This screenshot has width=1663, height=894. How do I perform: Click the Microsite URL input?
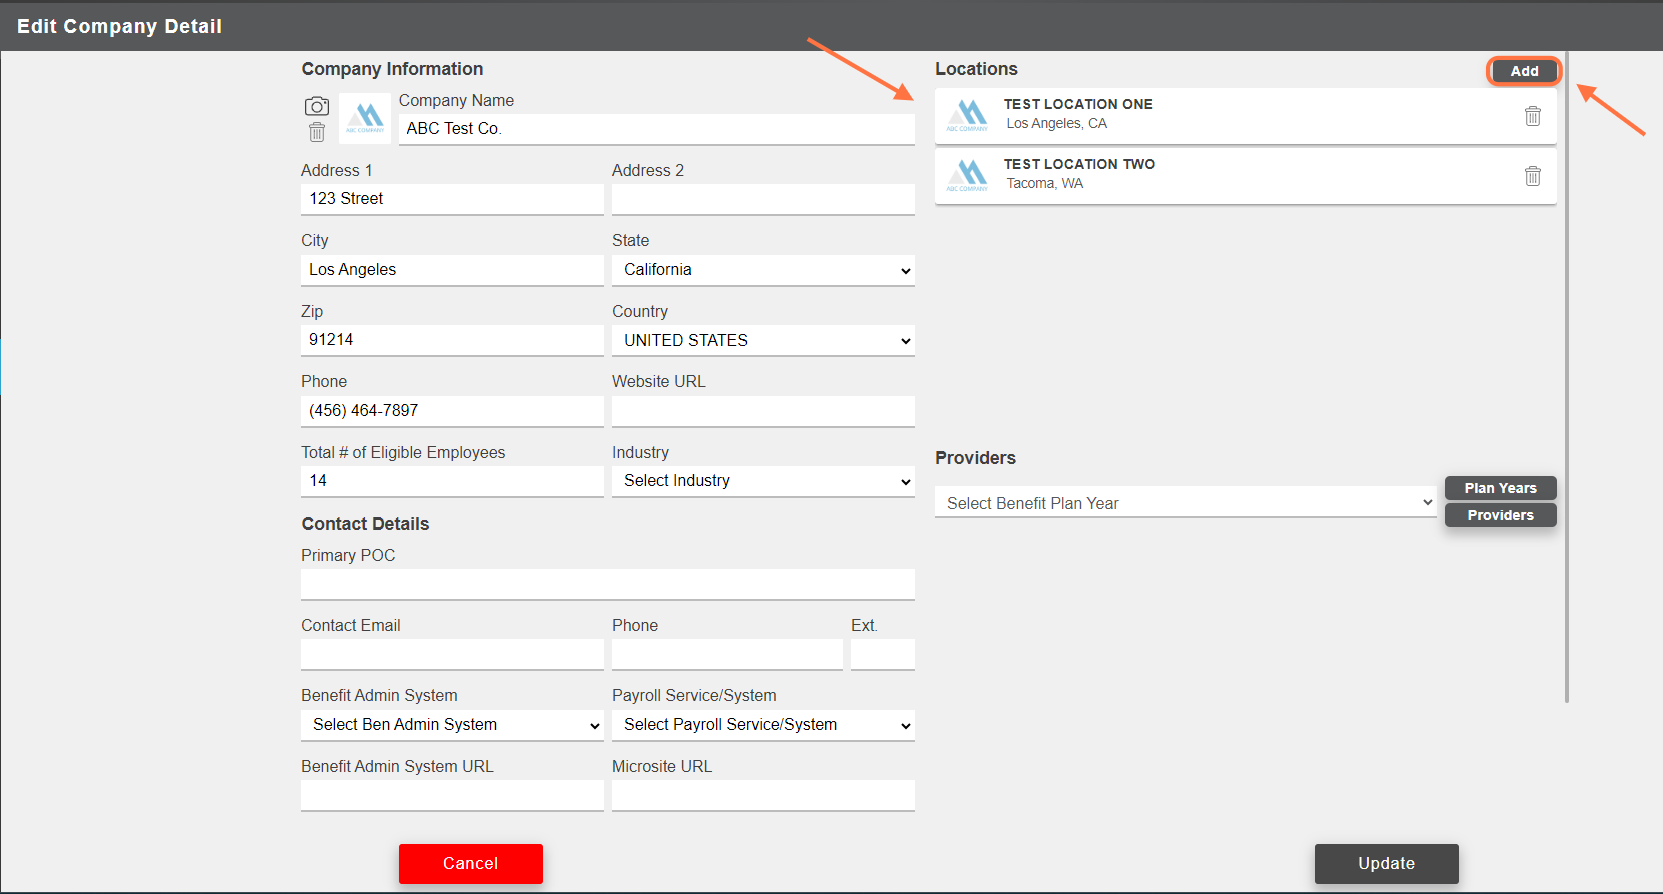coord(763,795)
